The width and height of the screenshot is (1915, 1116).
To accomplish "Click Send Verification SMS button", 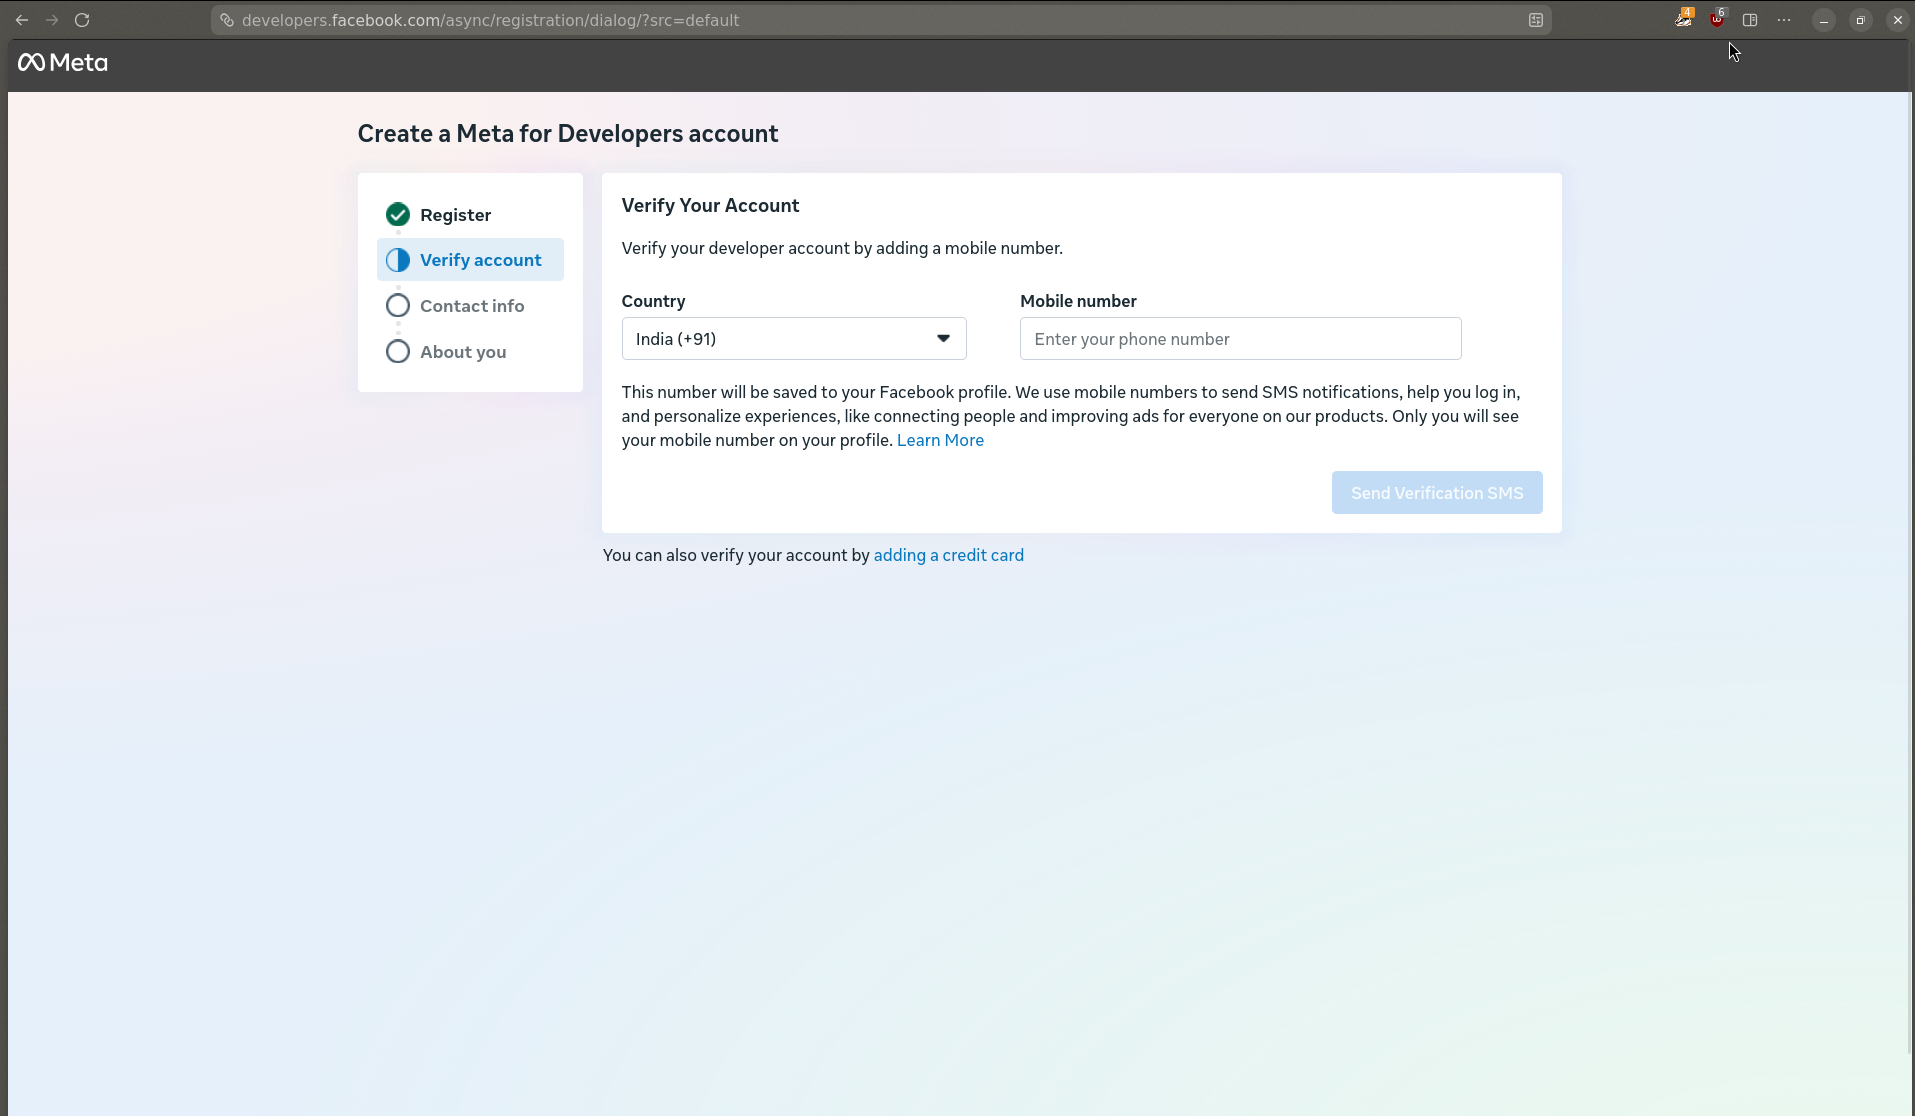I will coord(1437,493).
